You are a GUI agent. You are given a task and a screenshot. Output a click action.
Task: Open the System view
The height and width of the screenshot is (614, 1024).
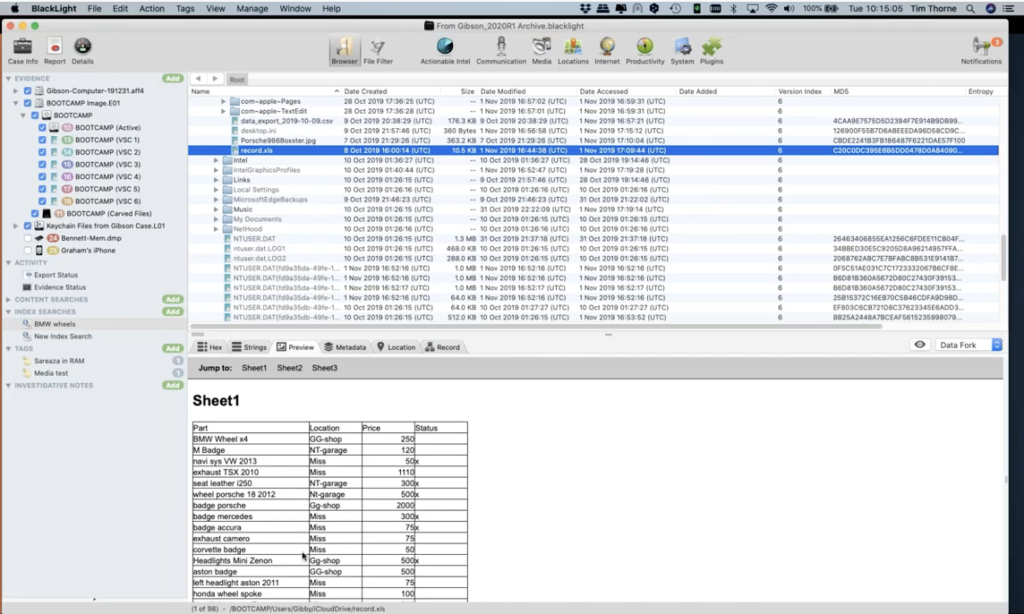click(x=682, y=51)
